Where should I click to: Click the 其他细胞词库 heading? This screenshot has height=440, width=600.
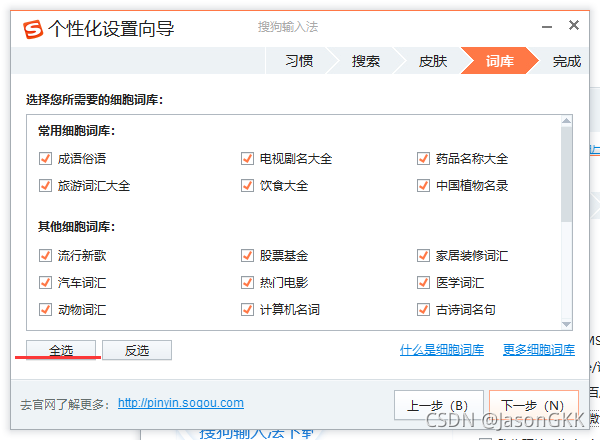coord(77,227)
